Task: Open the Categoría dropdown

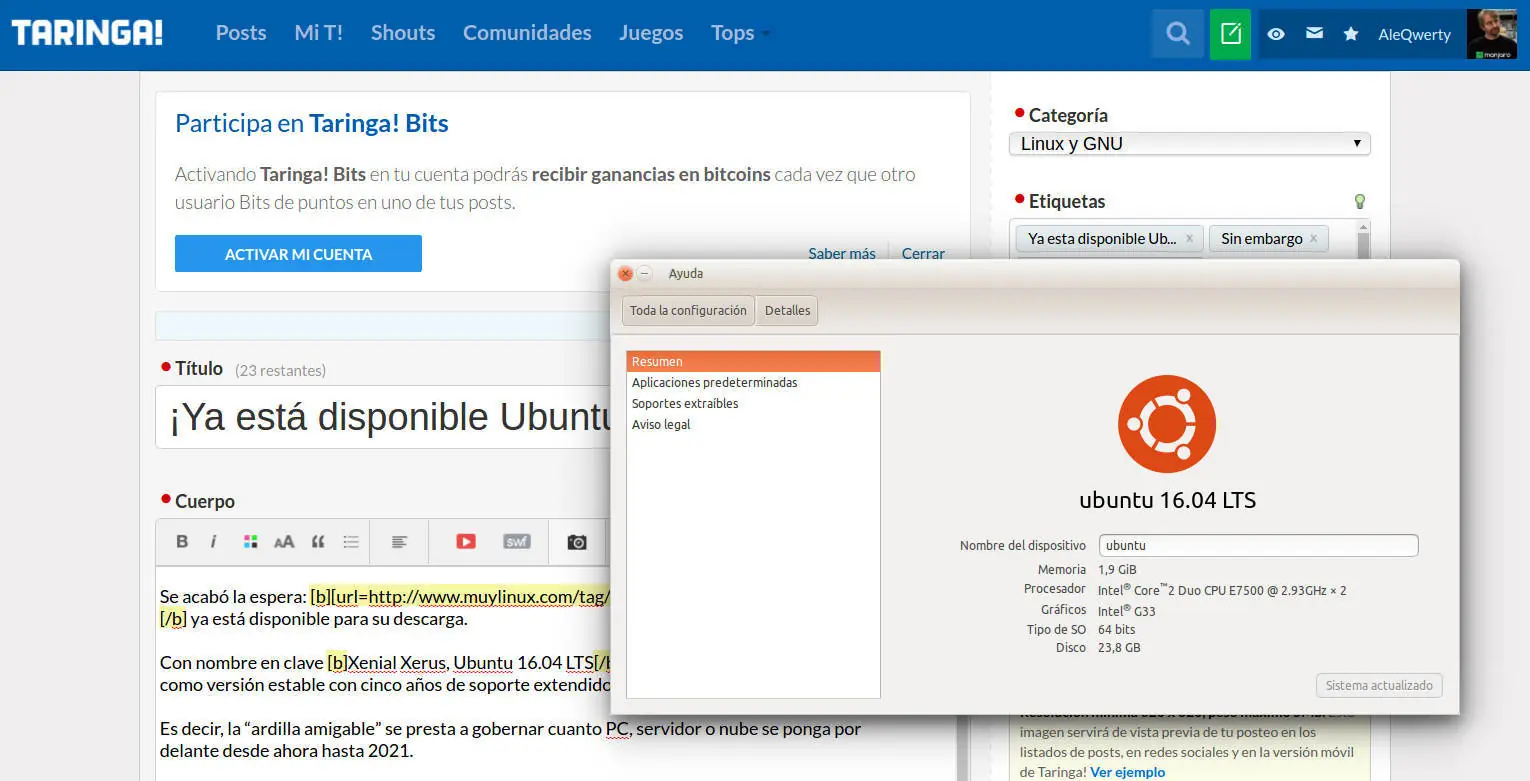Action: pyautogui.click(x=1190, y=143)
